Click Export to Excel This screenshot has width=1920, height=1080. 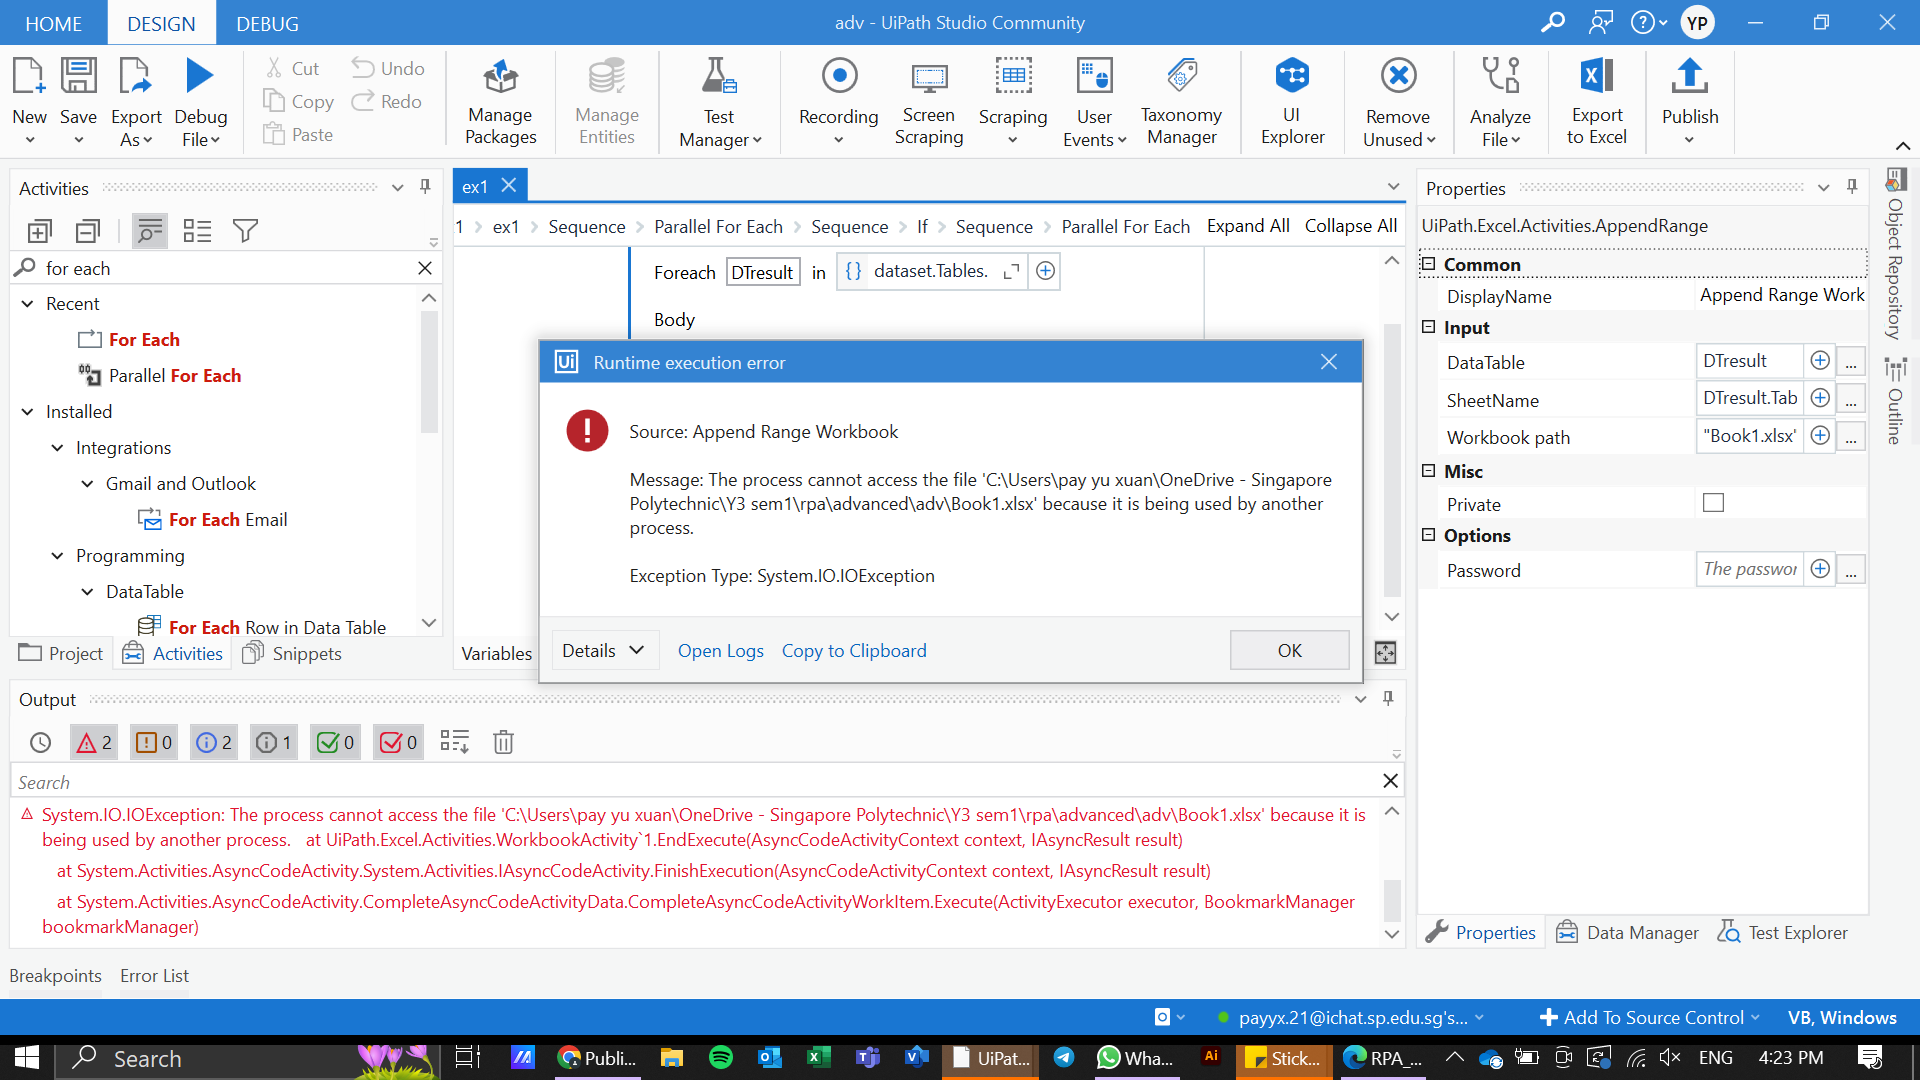pyautogui.click(x=1596, y=102)
